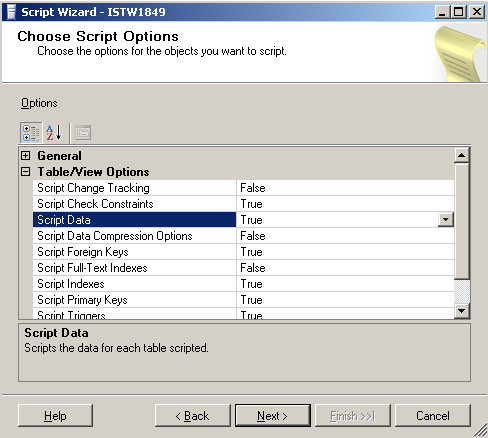Image resolution: width=488 pixels, height=438 pixels.
Task: Open Help for the wizard
Action: tap(55, 416)
